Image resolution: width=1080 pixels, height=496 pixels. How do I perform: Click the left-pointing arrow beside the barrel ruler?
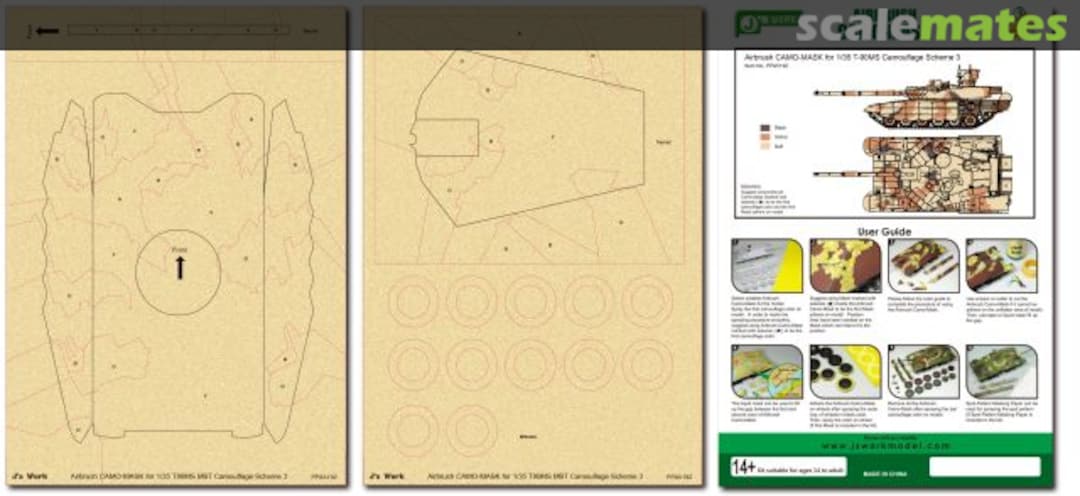44,31
